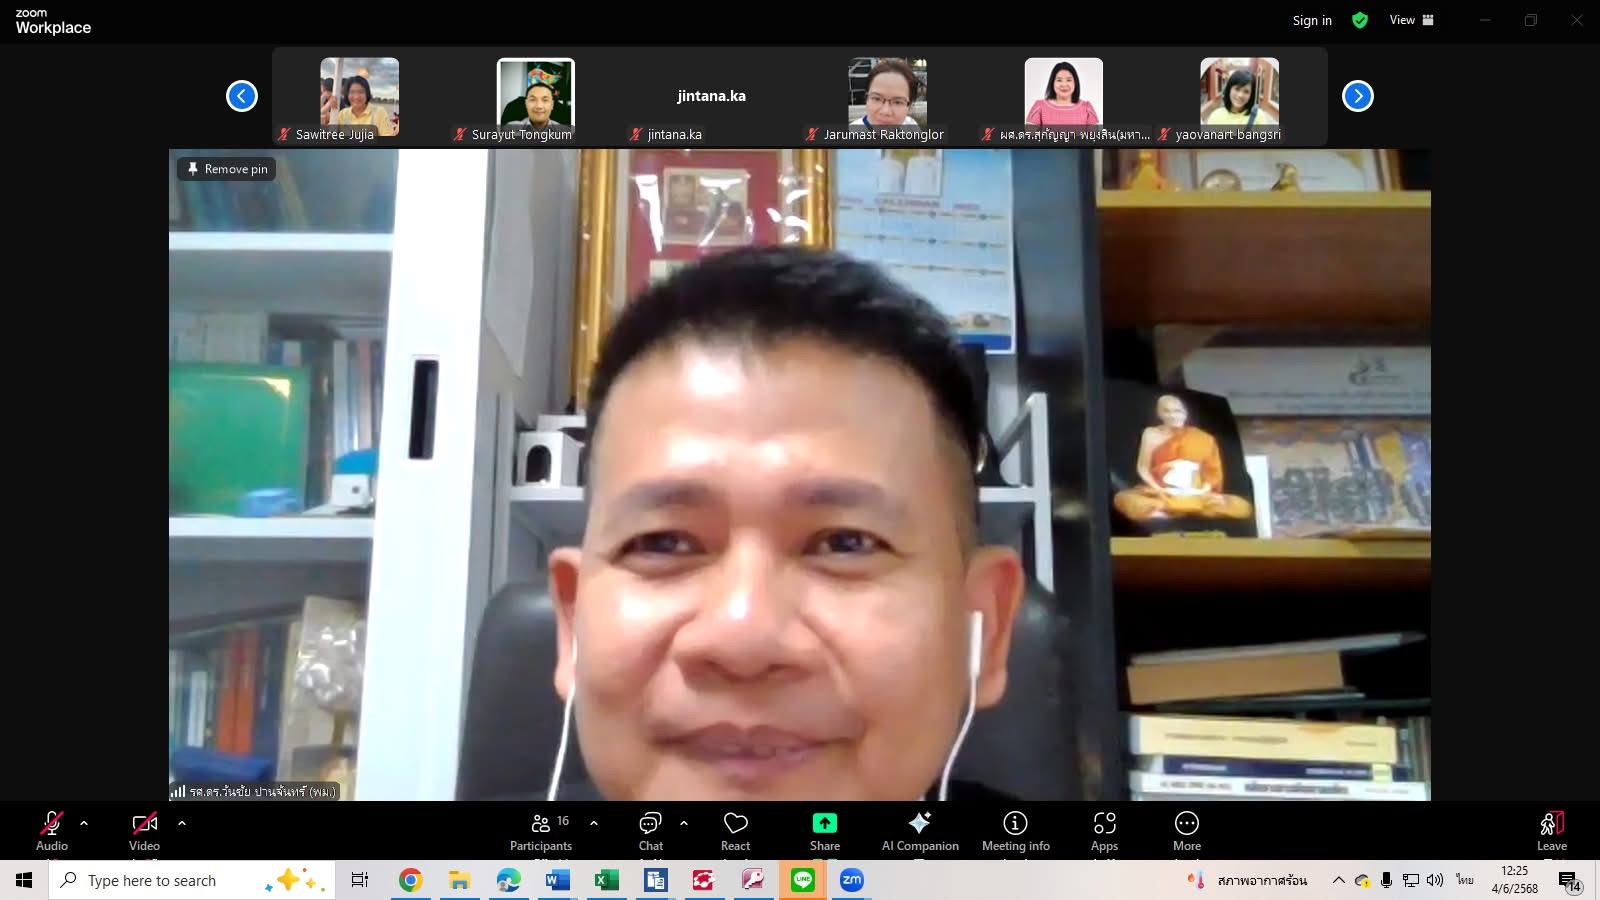Screen dimensions: 1600x900
Task: Open the Apps panel
Action: tap(1104, 830)
